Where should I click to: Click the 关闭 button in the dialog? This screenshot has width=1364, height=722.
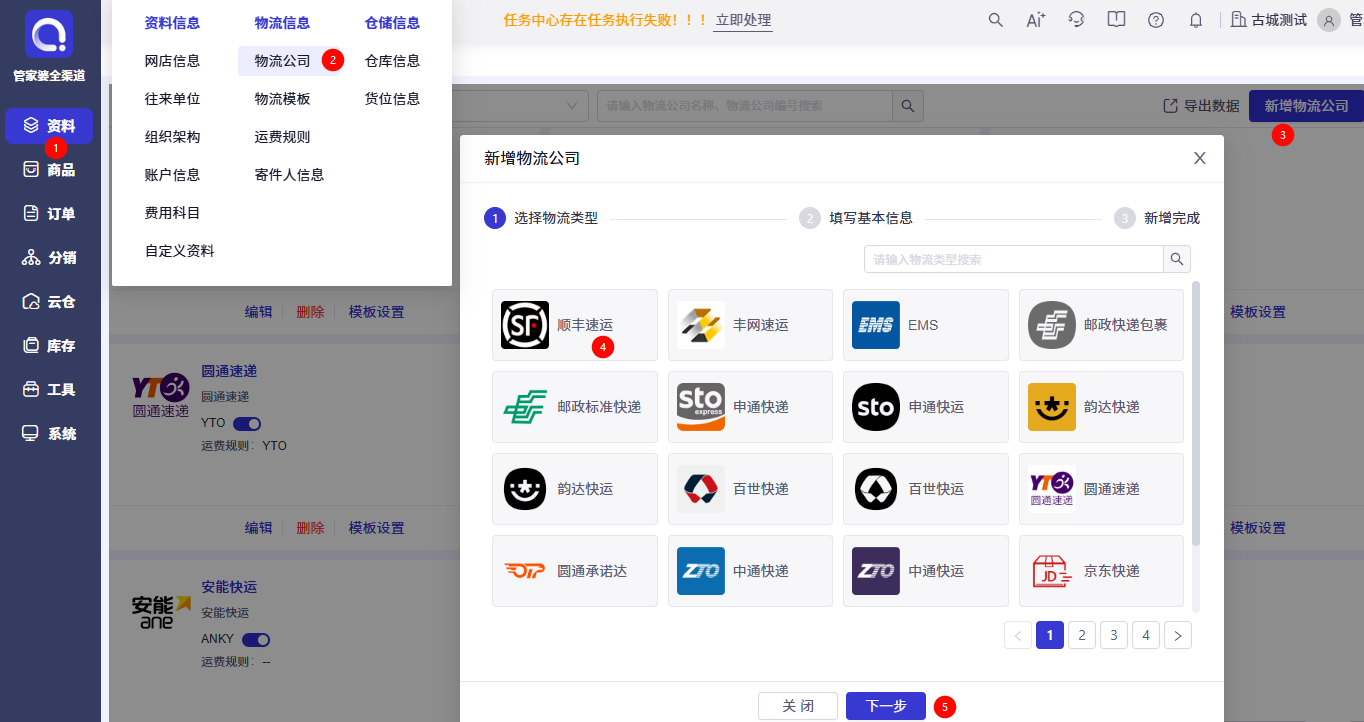[798, 706]
